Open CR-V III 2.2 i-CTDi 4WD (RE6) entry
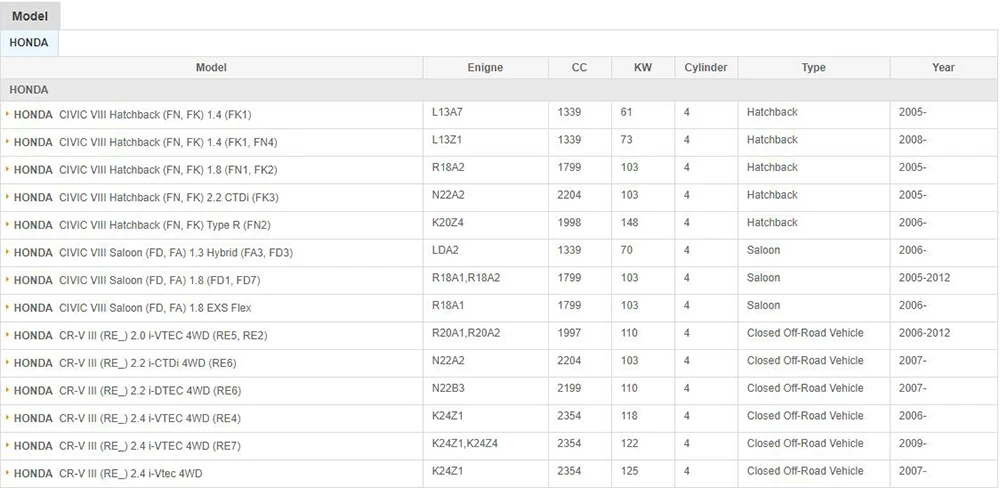 click(125, 363)
